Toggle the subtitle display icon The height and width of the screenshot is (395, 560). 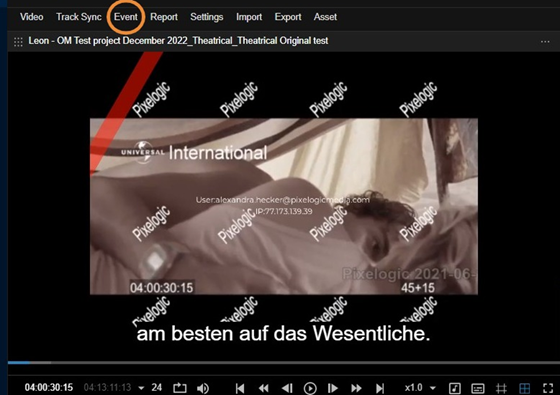478,388
